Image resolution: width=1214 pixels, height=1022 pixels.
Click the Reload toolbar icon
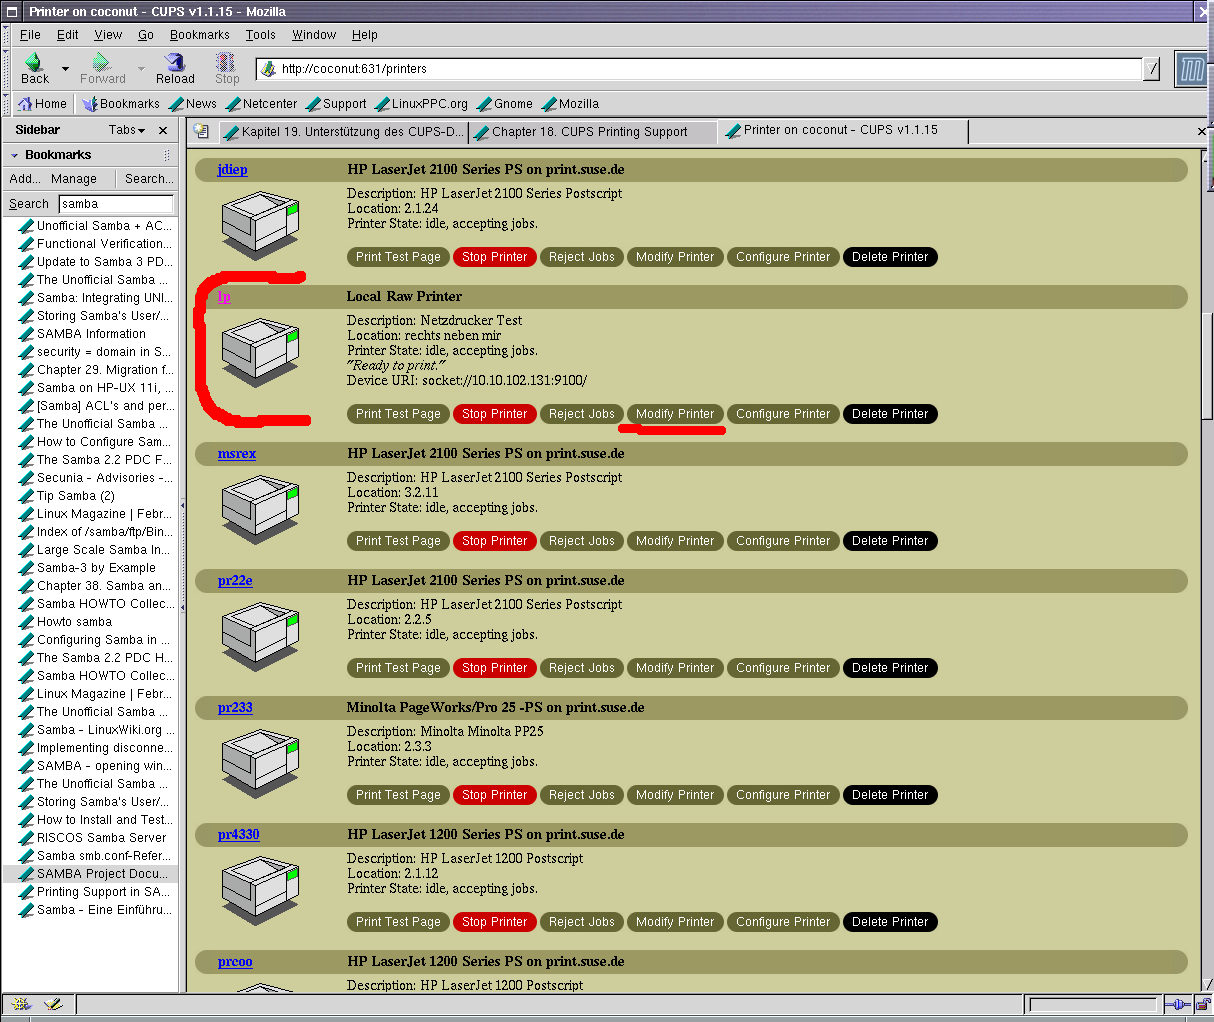pos(175,63)
